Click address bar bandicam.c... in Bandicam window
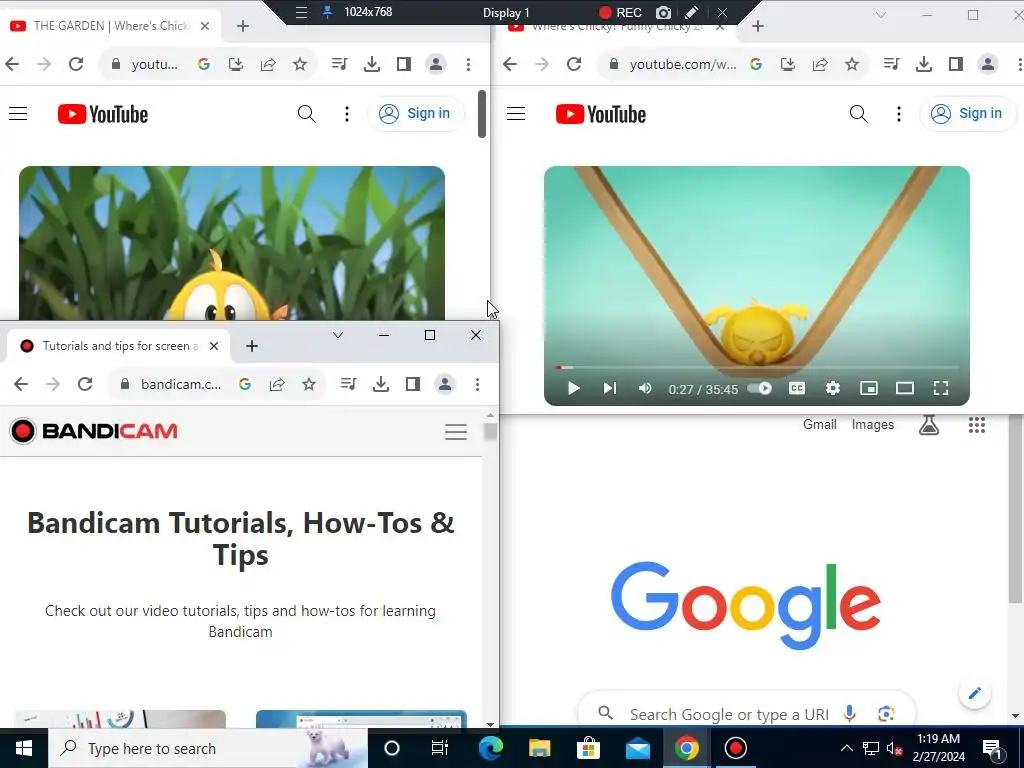1024x768 pixels. 181,384
